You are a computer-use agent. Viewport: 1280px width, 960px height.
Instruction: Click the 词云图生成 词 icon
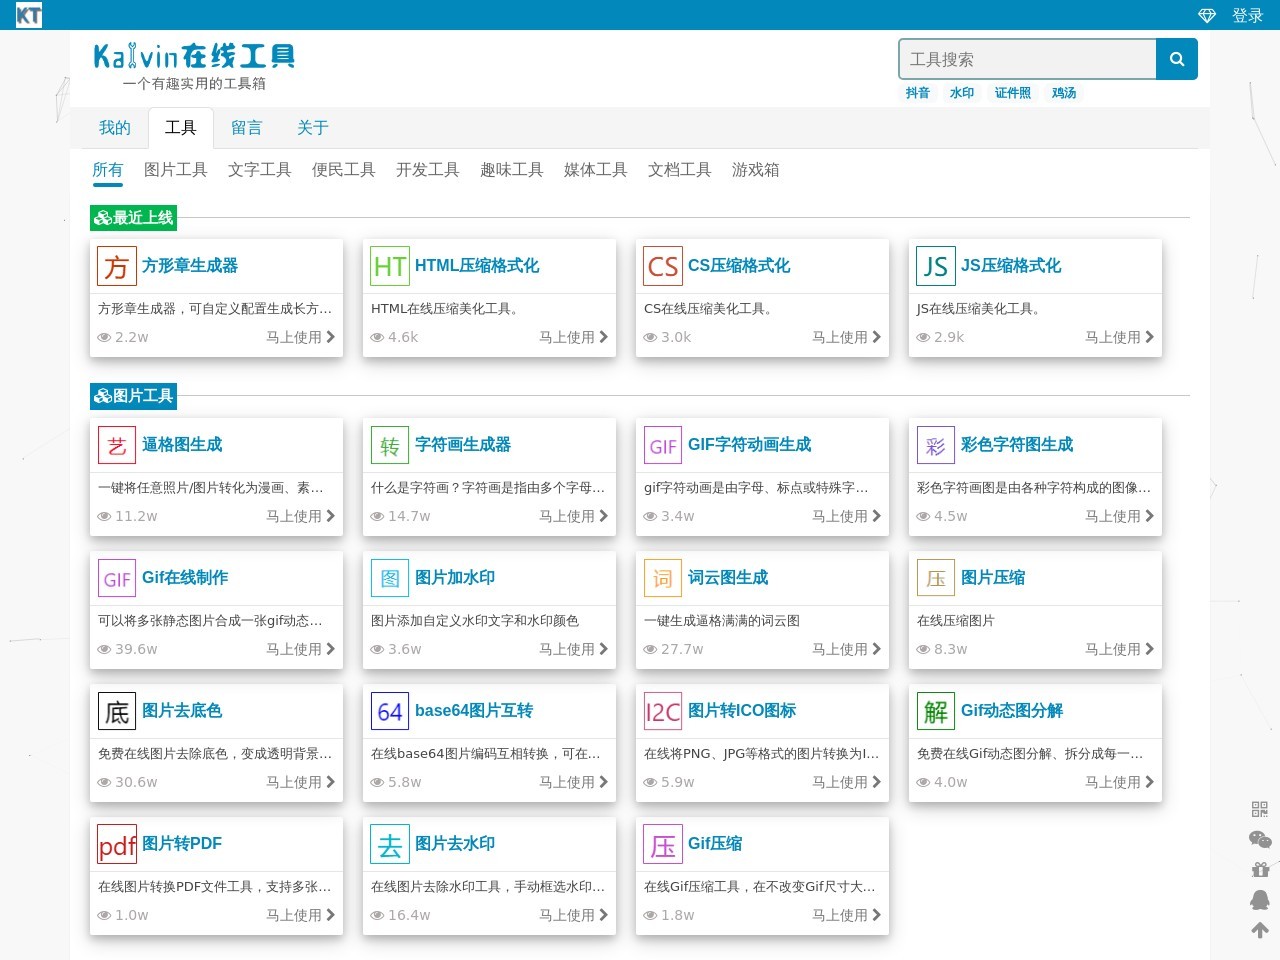663,578
